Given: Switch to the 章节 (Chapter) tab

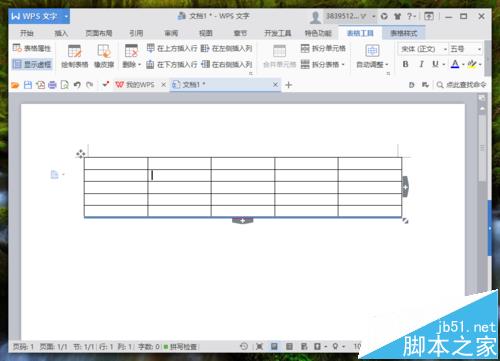Looking at the screenshot, I should (x=240, y=33).
